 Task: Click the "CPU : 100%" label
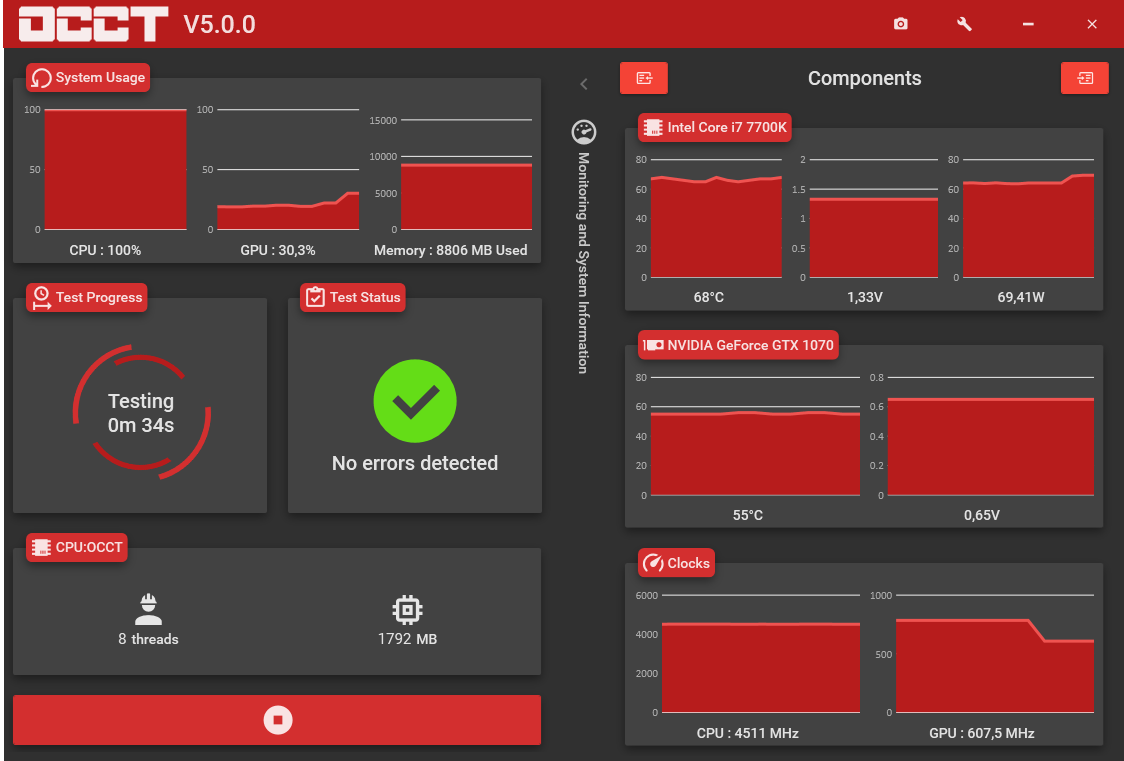[105, 250]
